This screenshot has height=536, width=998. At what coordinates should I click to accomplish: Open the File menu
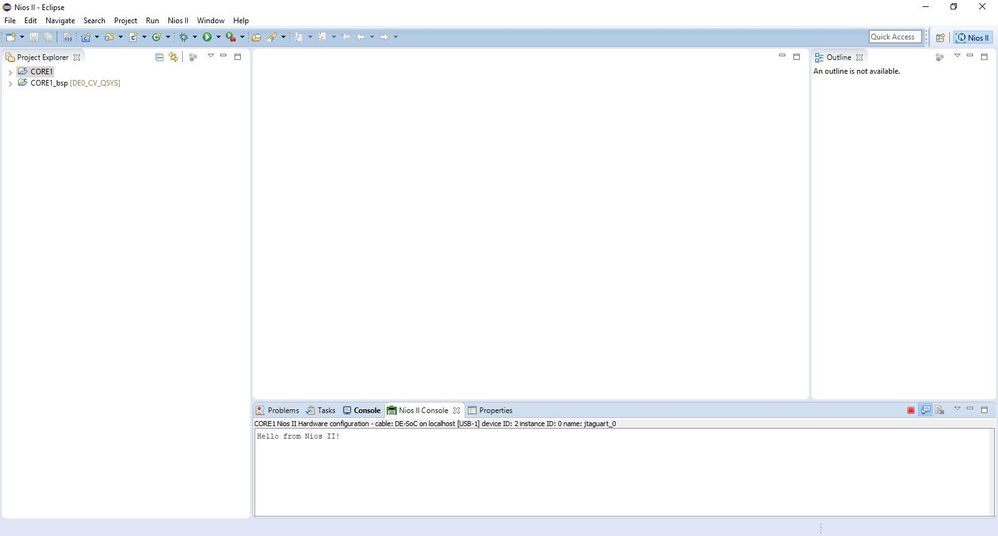tap(10, 20)
